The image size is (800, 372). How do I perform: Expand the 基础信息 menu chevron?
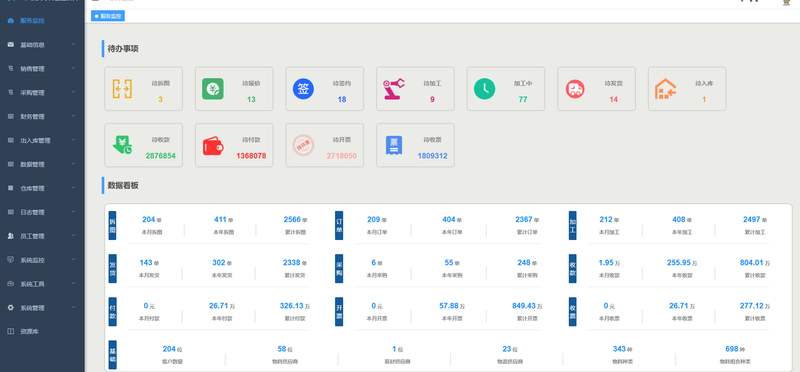click(73, 44)
